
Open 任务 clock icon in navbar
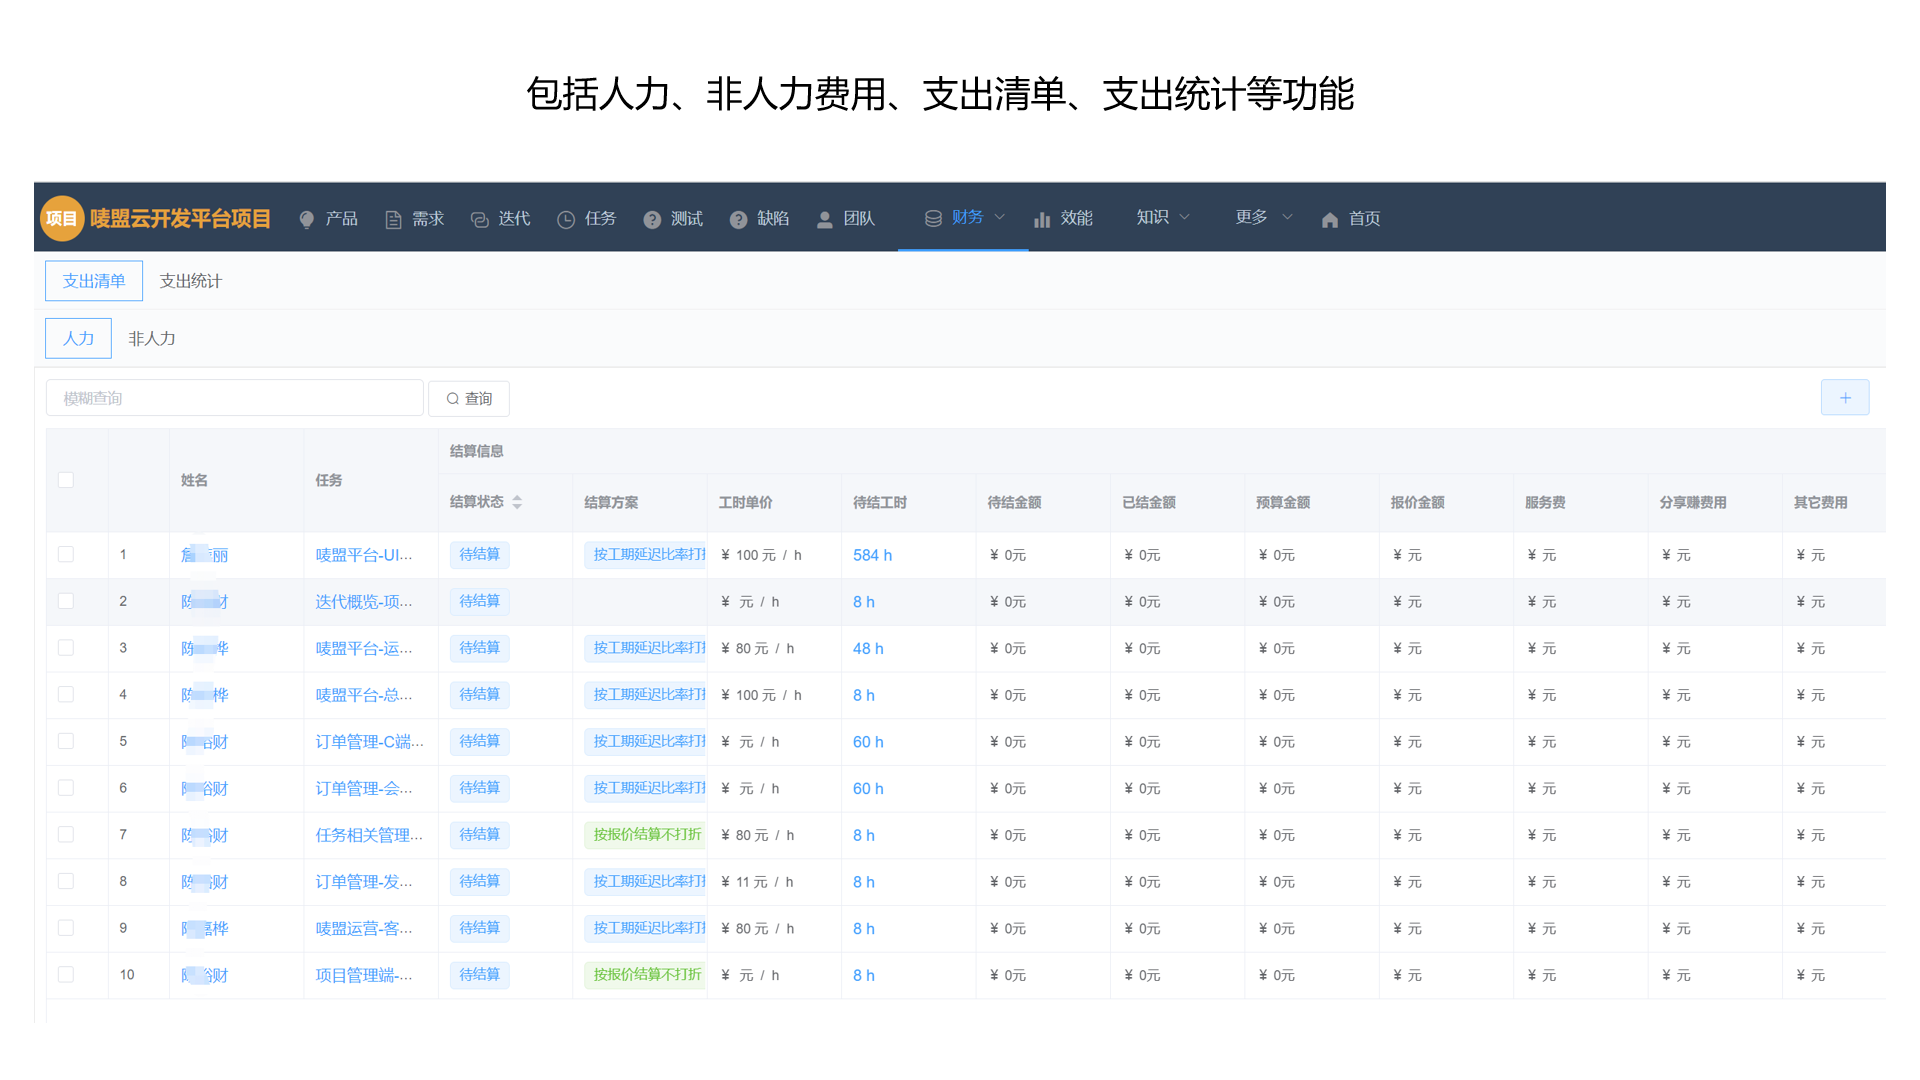566,219
